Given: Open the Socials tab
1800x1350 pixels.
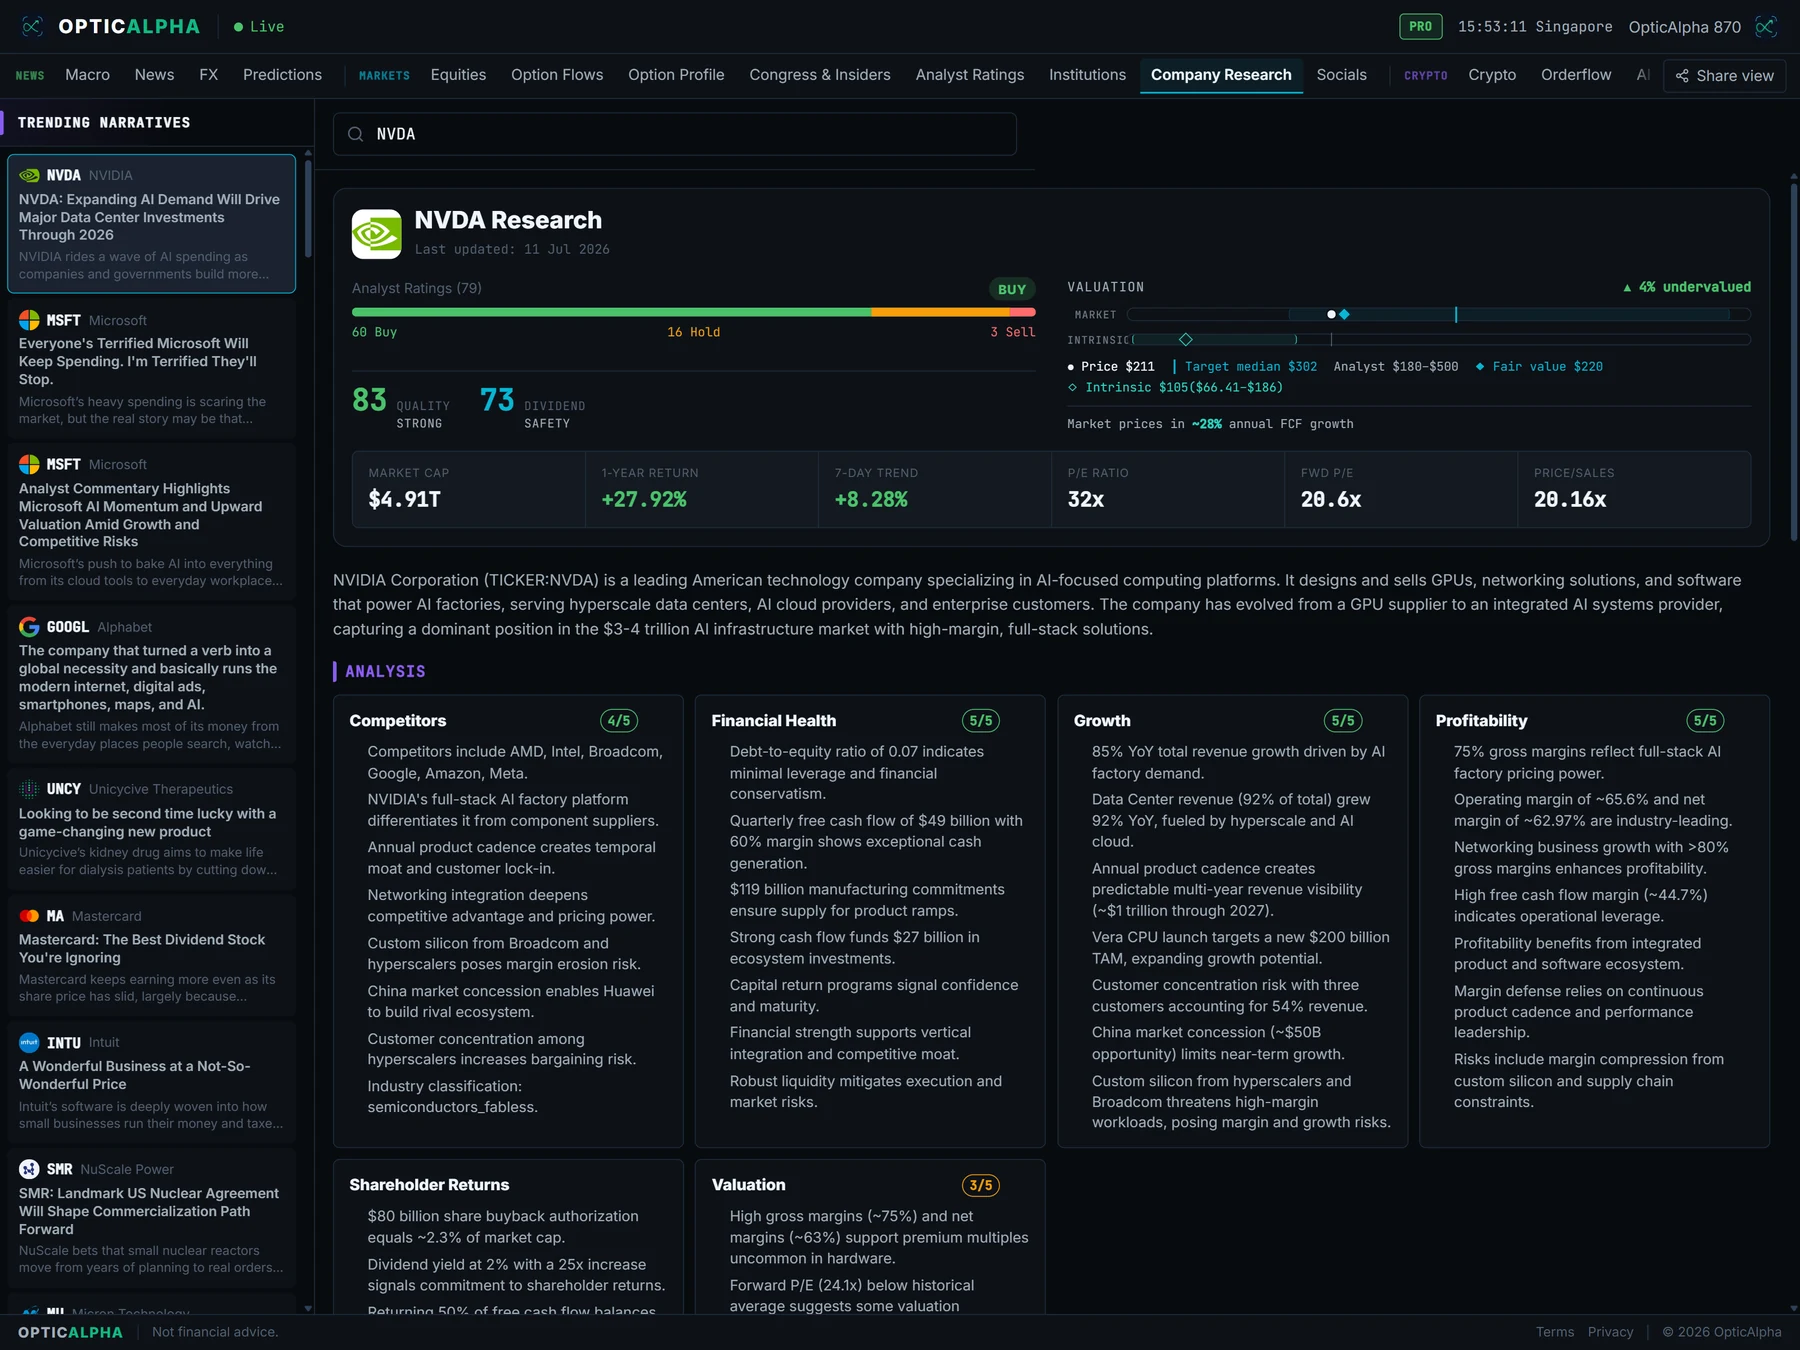Looking at the screenshot, I should tap(1341, 75).
